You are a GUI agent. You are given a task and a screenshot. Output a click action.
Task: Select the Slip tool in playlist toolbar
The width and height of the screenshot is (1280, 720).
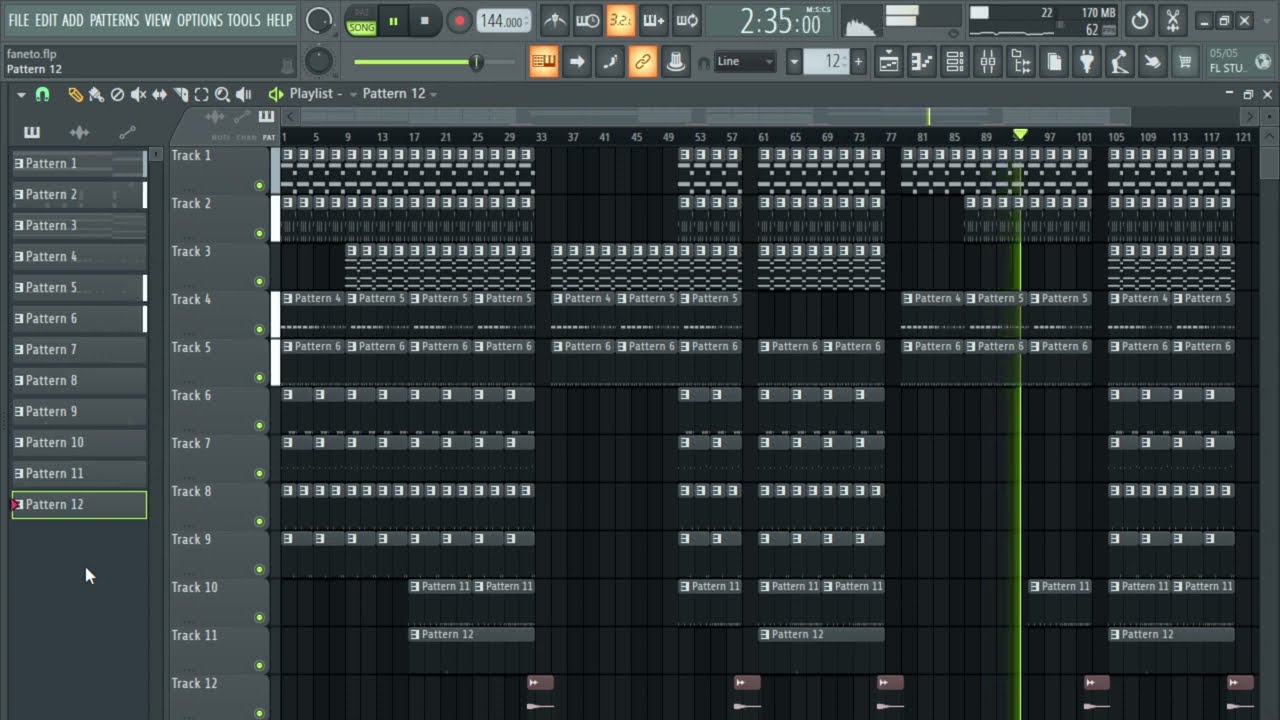click(159, 94)
